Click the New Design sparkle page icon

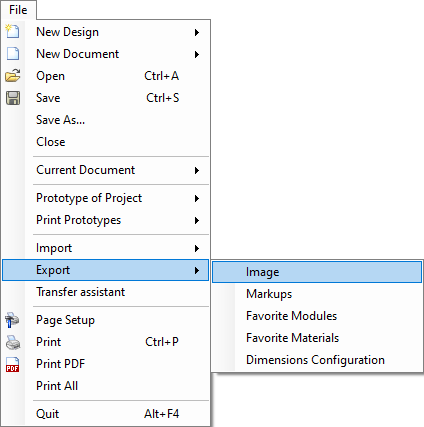coord(13,31)
